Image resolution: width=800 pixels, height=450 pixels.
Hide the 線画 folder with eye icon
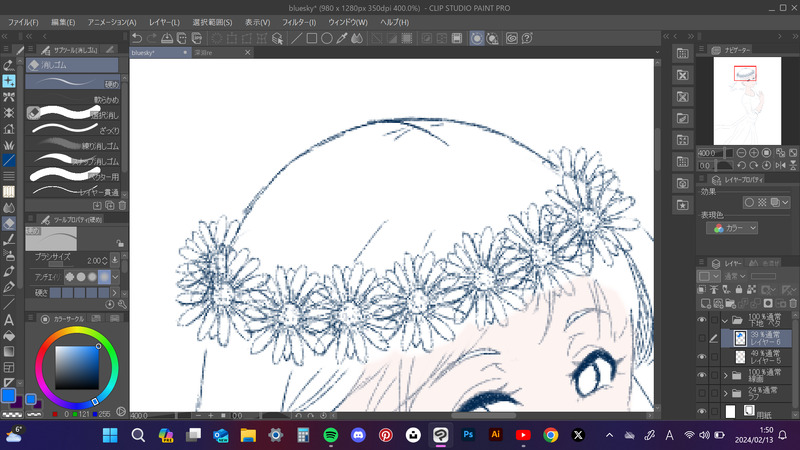coord(702,376)
